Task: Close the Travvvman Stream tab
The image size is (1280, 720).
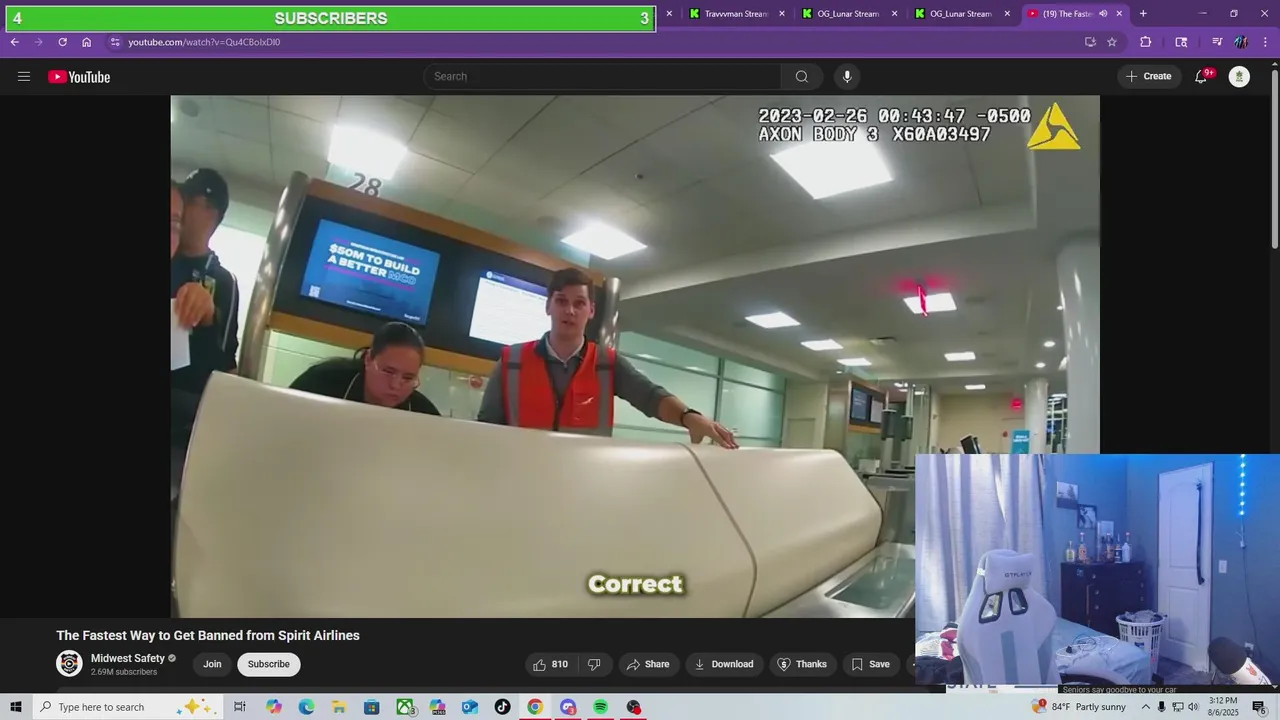Action: (x=782, y=14)
